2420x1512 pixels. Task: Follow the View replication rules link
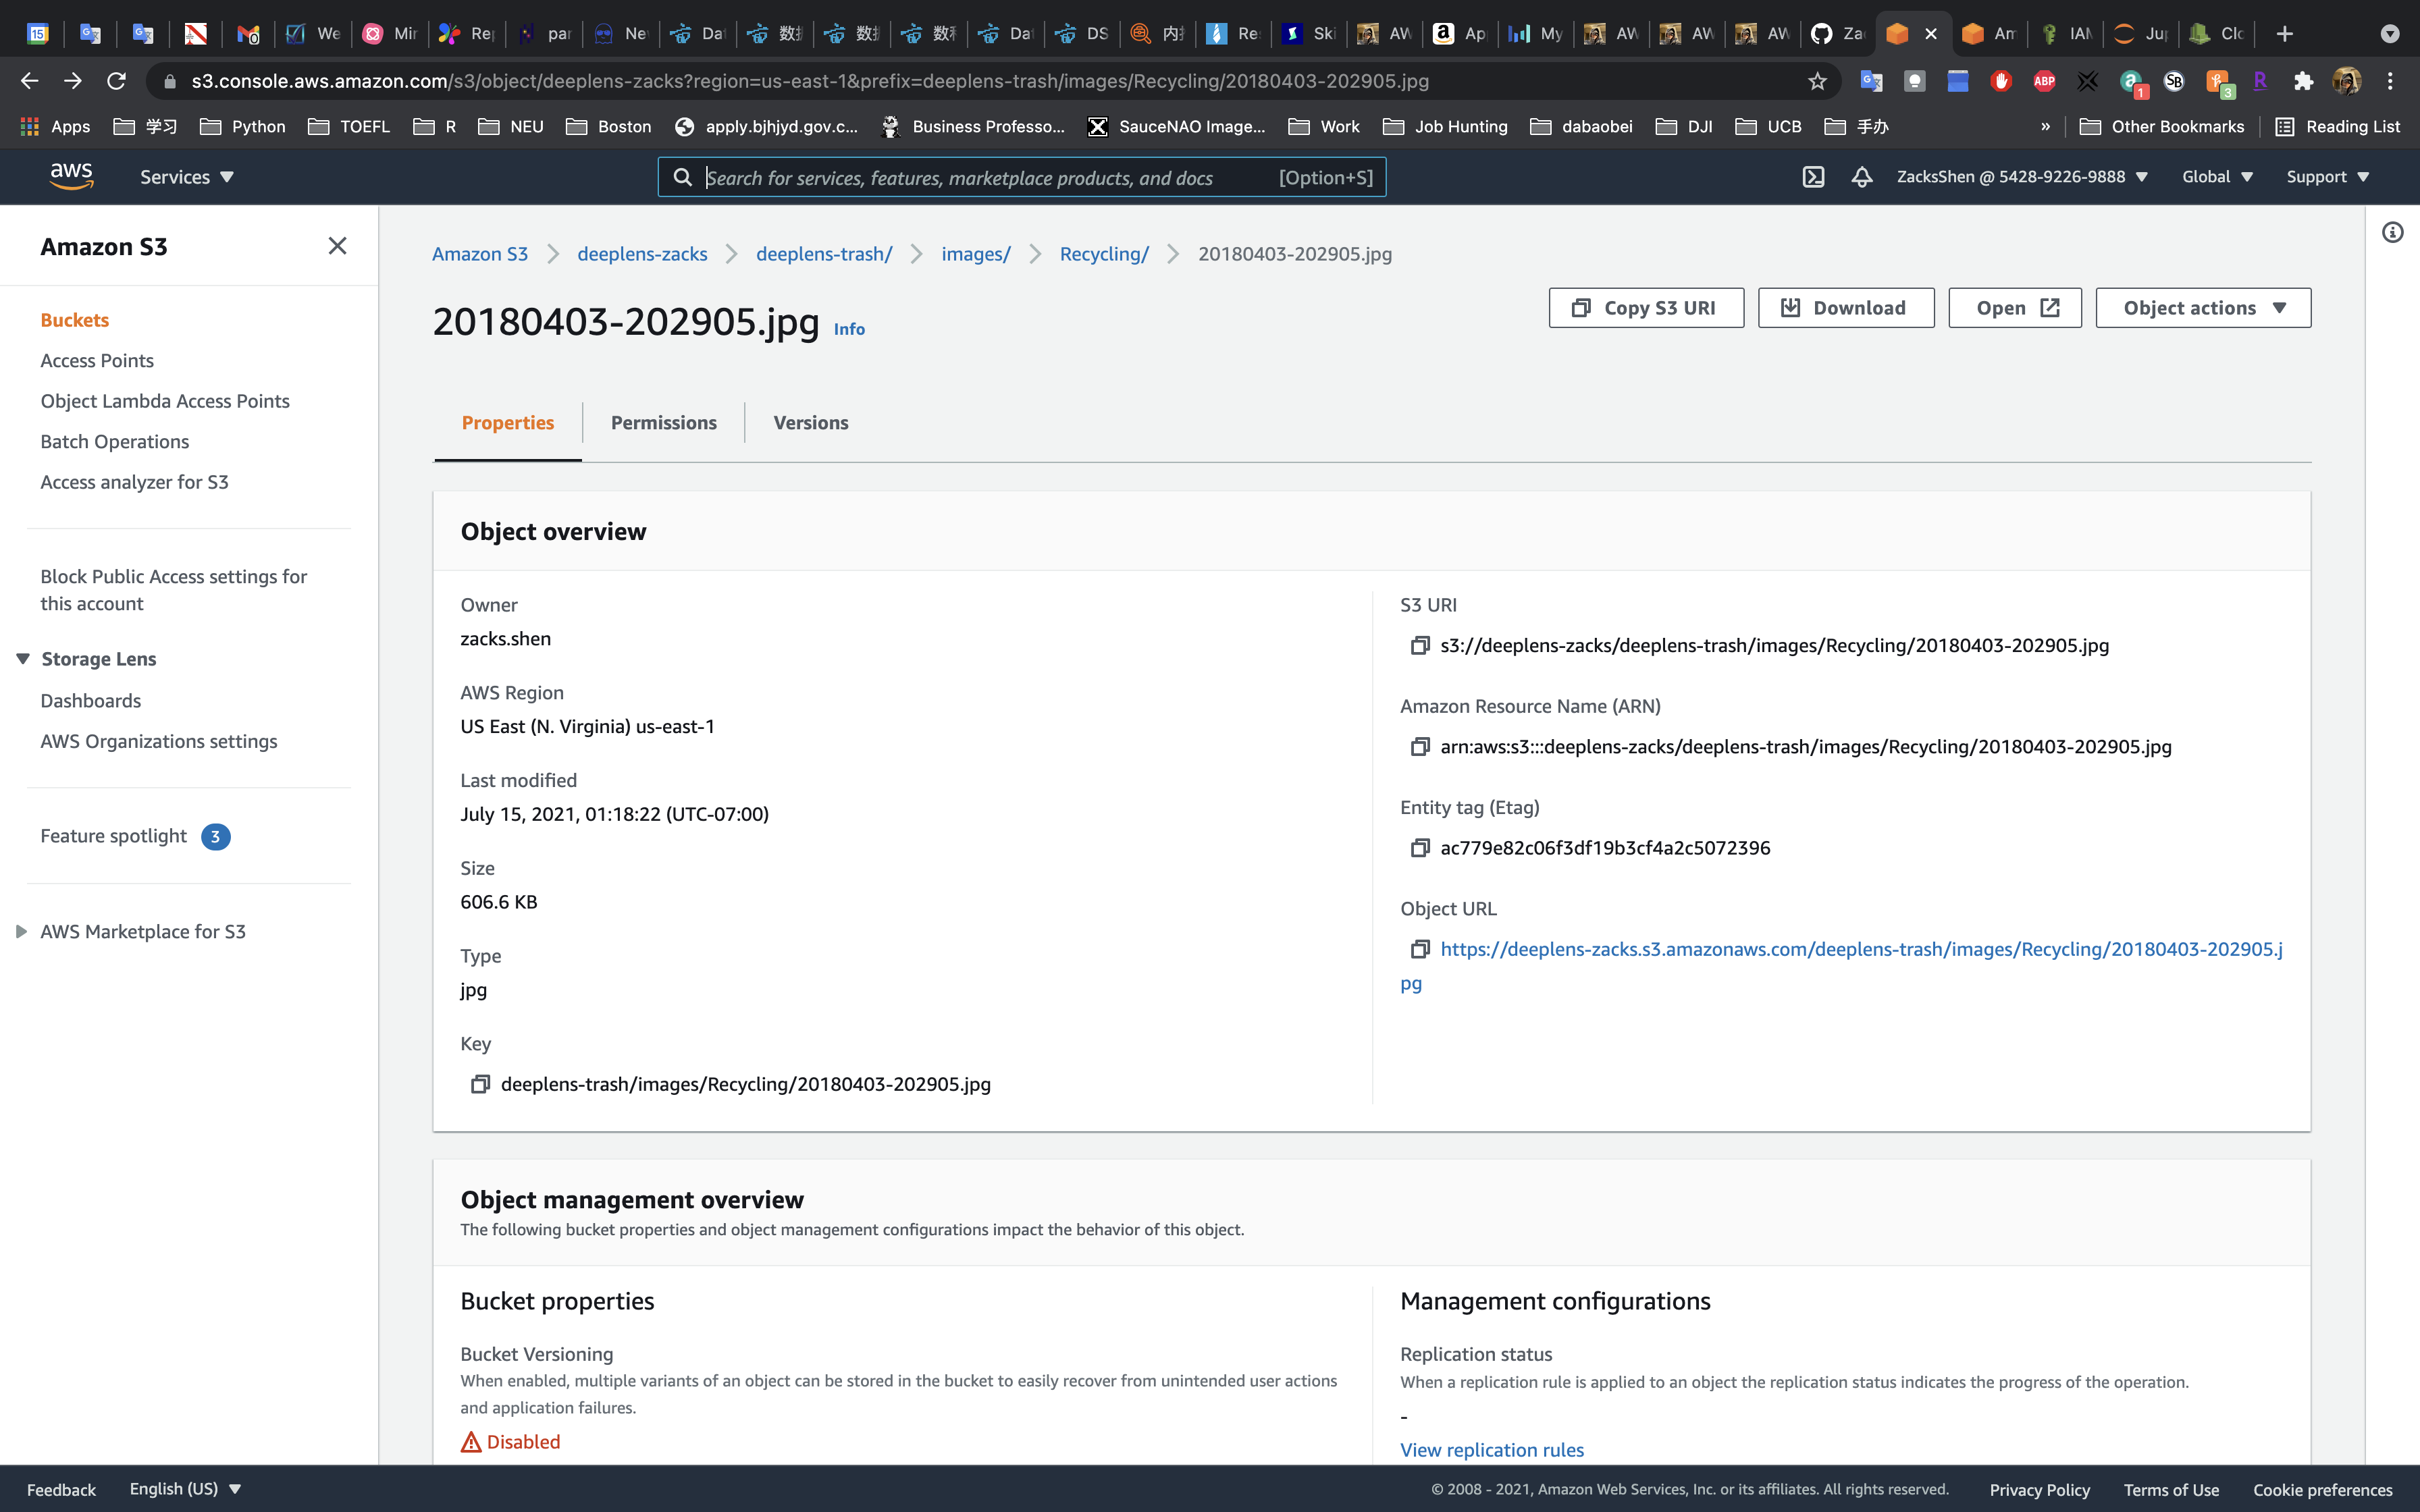point(1491,1449)
